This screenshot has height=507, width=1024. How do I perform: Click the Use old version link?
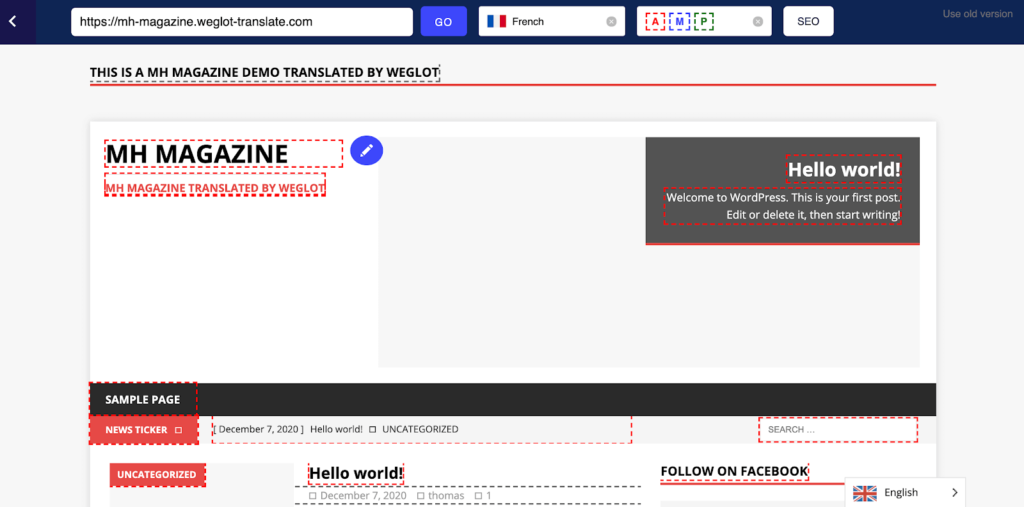pyautogui.click(x=978, y=14)
